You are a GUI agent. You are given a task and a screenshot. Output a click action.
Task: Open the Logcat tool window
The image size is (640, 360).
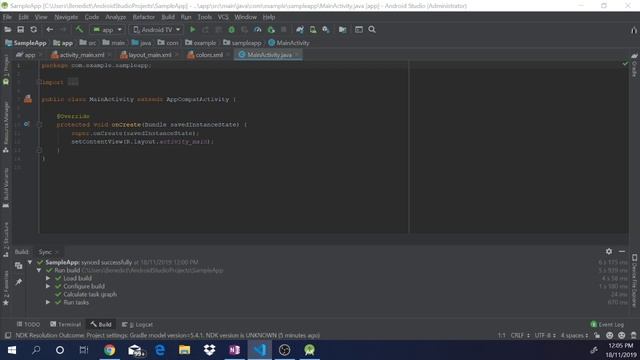(x=138, y=324)
